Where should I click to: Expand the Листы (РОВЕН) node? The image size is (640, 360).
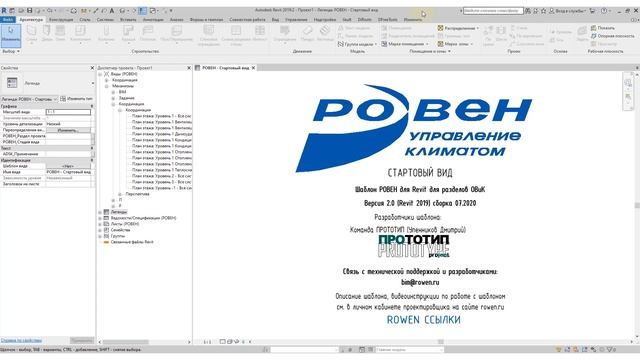(100, 224)
